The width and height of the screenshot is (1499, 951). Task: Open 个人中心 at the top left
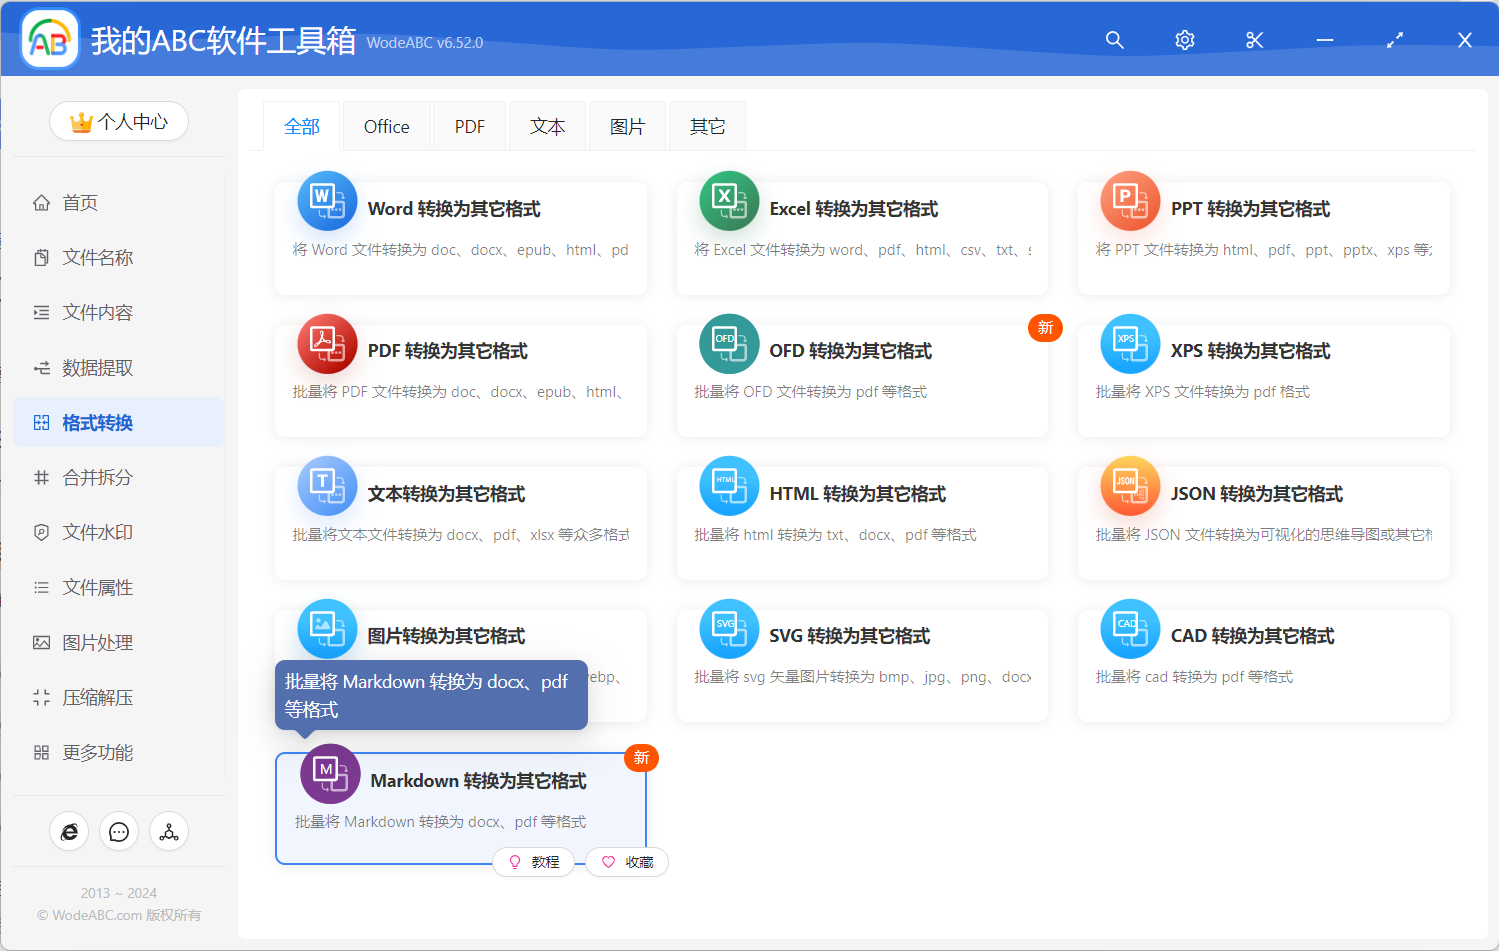point(118,120)
